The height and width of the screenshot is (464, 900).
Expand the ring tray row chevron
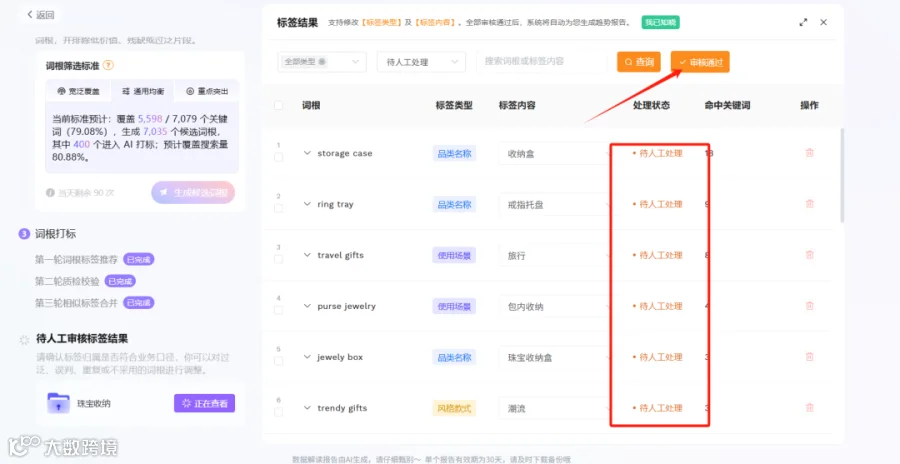pos(307,204)
